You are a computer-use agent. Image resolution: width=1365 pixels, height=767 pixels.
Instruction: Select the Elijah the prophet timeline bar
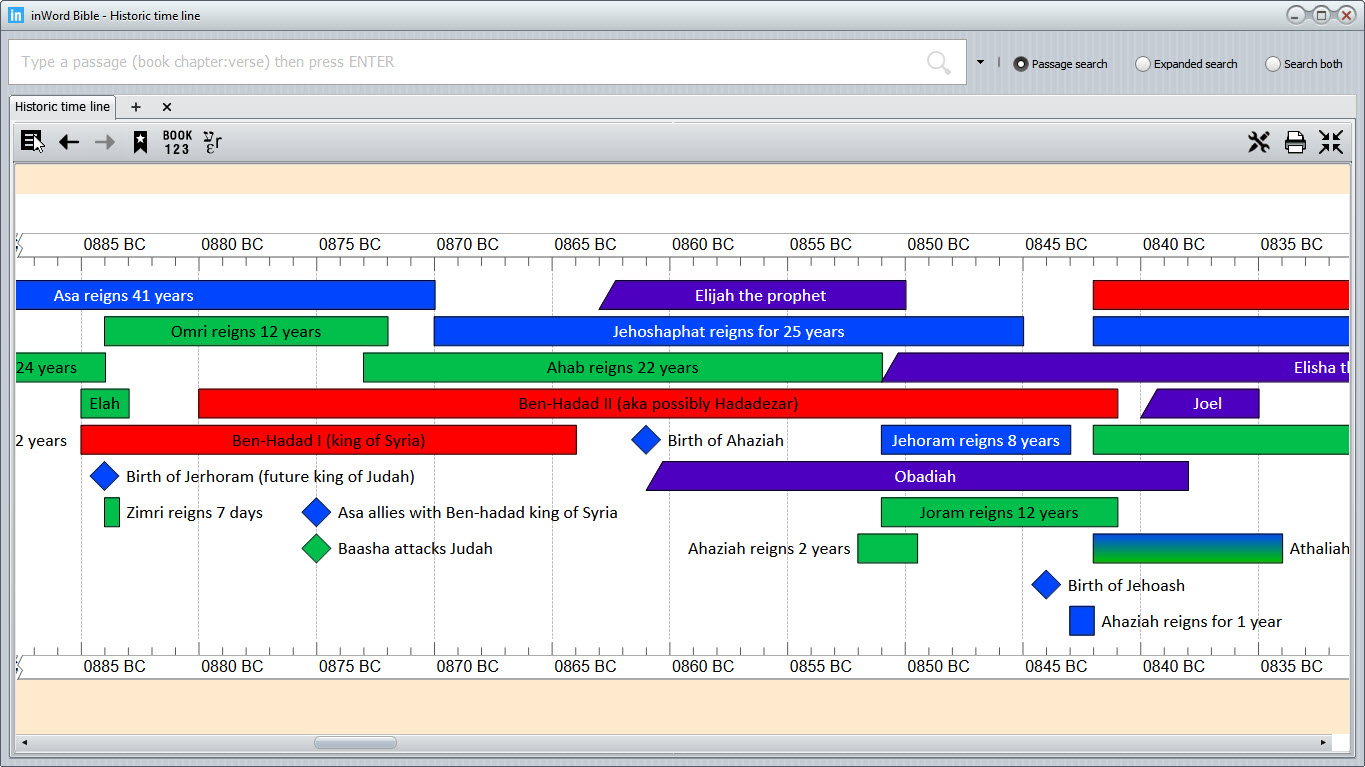760,295
